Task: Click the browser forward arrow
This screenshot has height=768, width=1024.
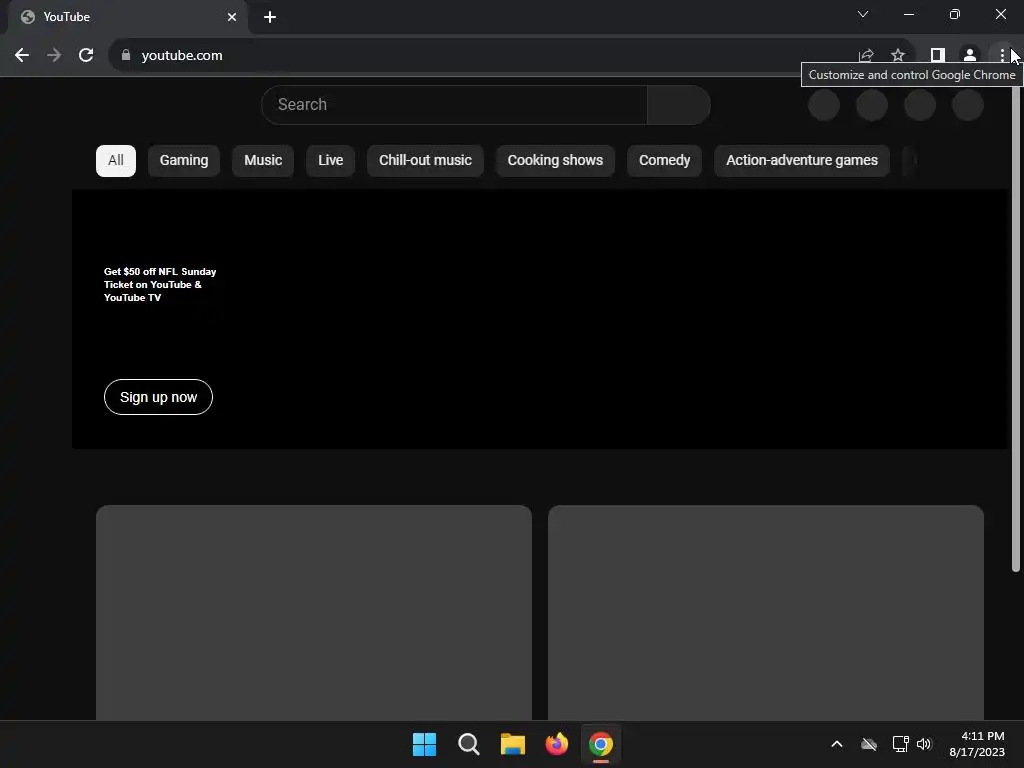Action: point(54,56)
